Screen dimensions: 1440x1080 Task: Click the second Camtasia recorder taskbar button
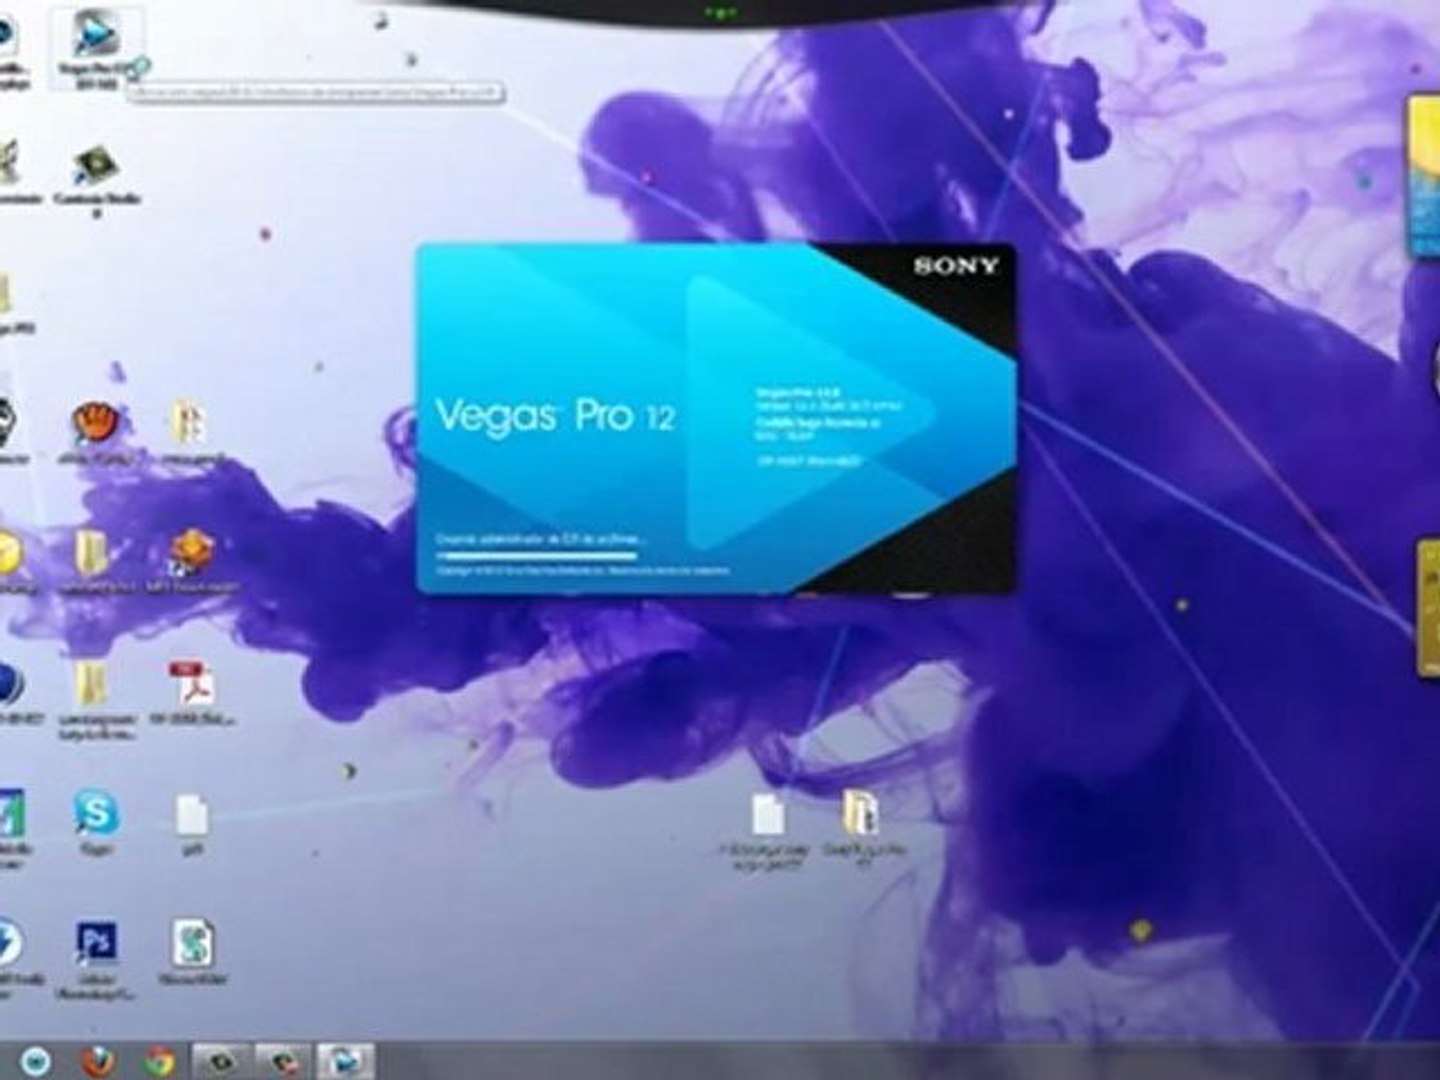pyautogui.click(x=283, y=1060)
